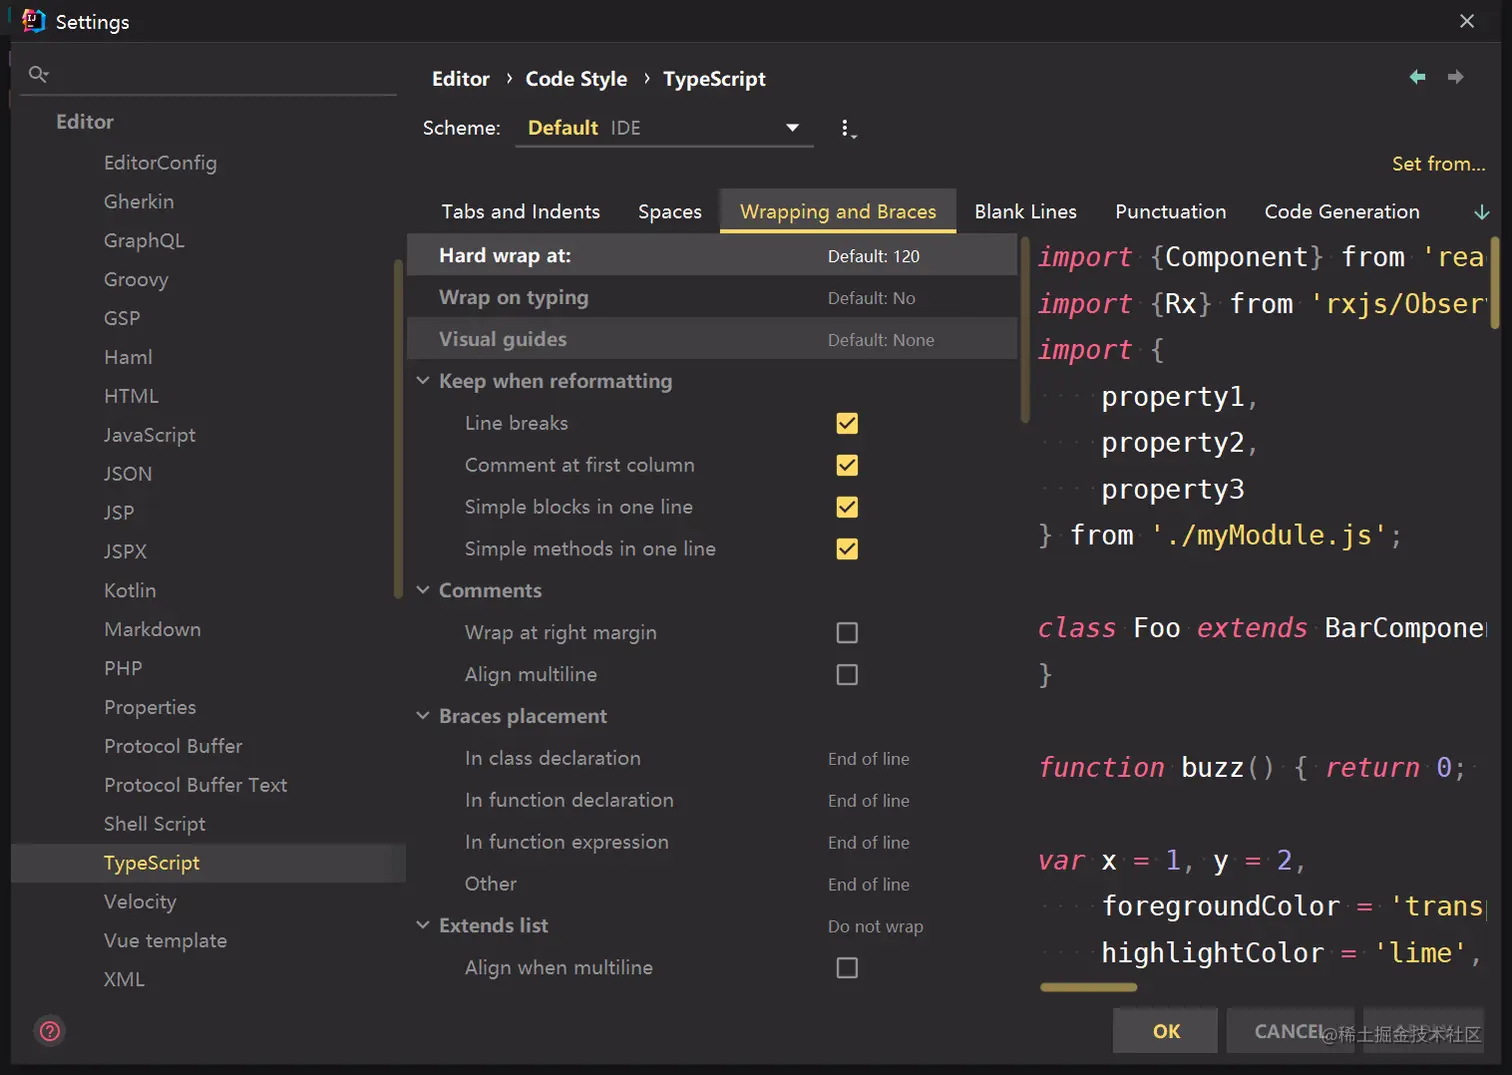Click the back navigation arrow icon
This screenshot has width=1512, height=1075.
click(x=1417, y=77)
